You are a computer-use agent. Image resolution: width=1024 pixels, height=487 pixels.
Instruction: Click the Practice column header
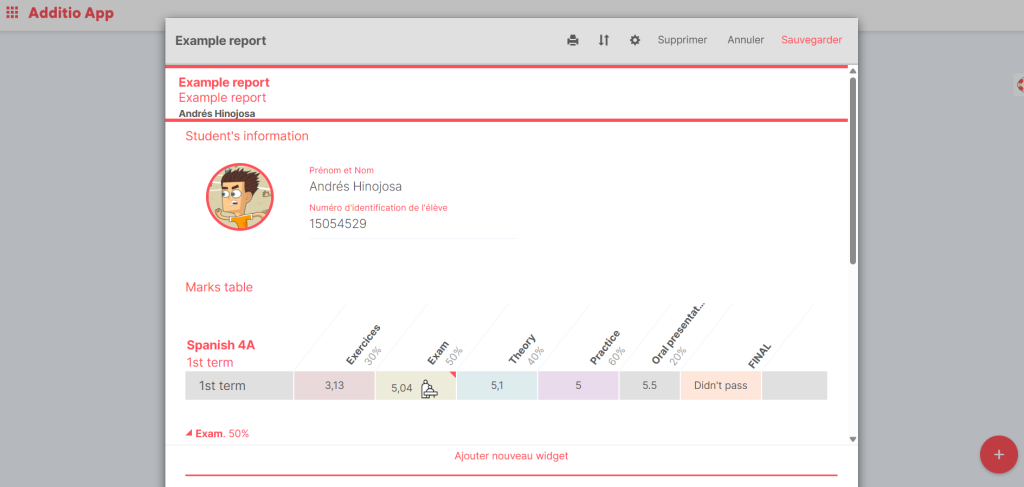click(605, 347)
